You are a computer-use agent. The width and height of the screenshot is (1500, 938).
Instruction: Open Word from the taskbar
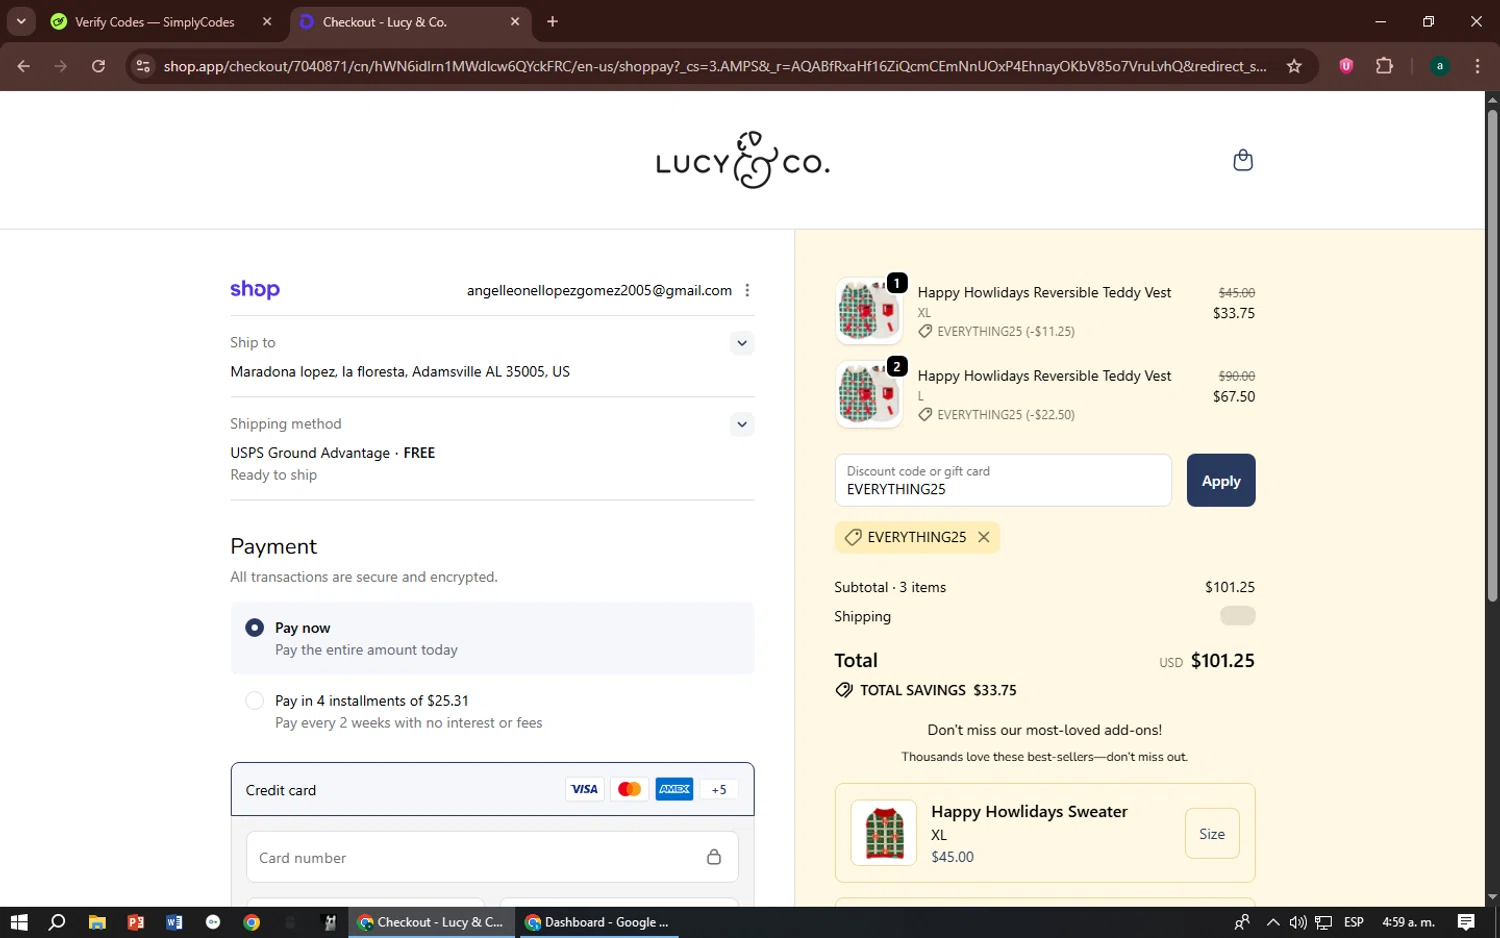point(174,922)
